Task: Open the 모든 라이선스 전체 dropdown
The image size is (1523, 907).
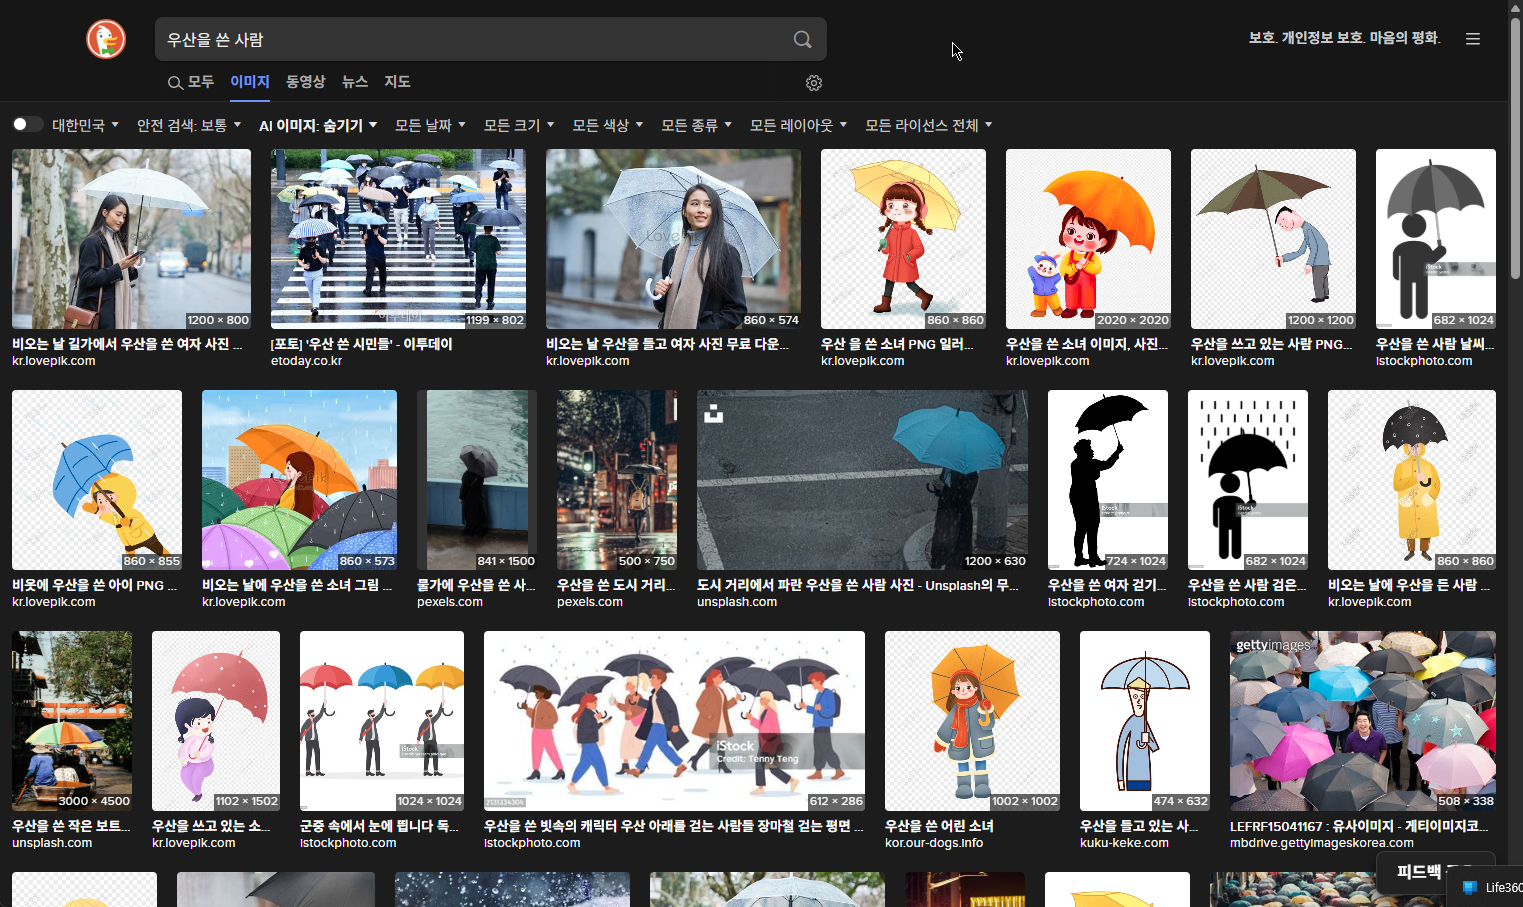Action: click(x=926, y=124)
